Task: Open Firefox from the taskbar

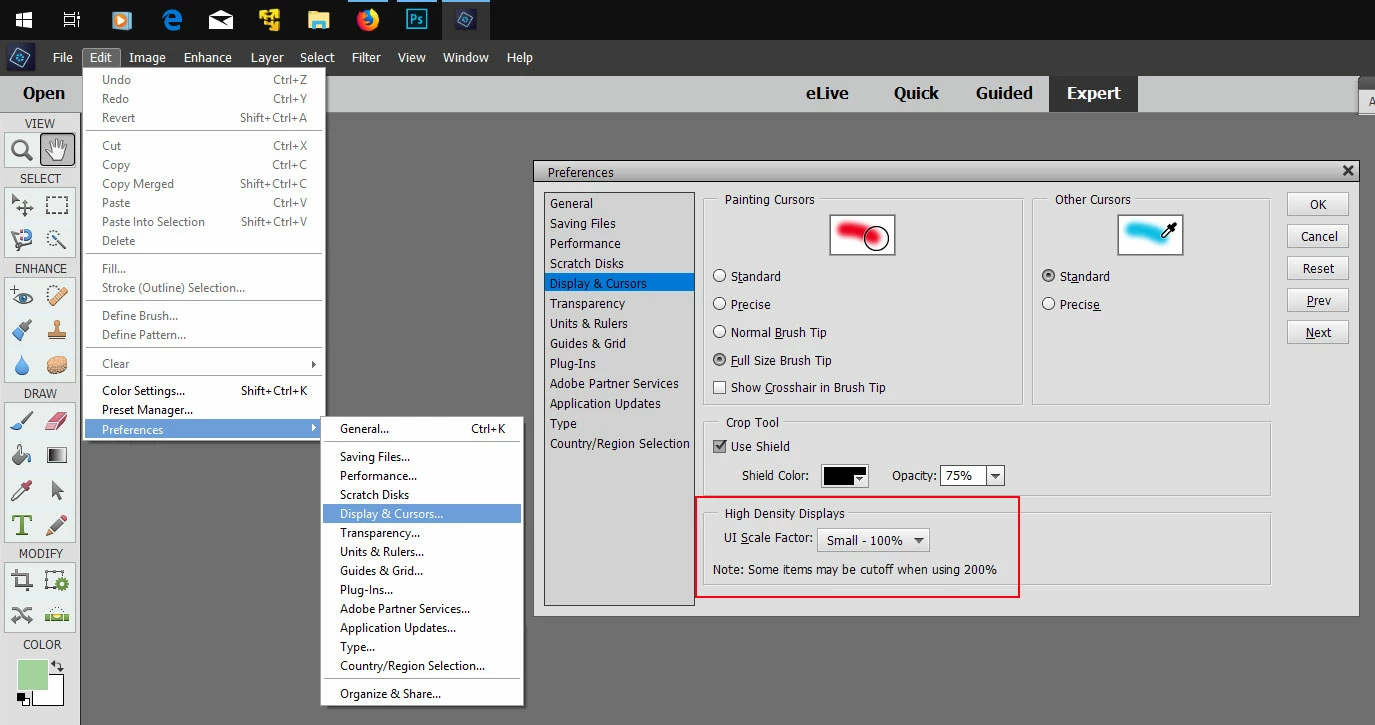Action: 368,19
